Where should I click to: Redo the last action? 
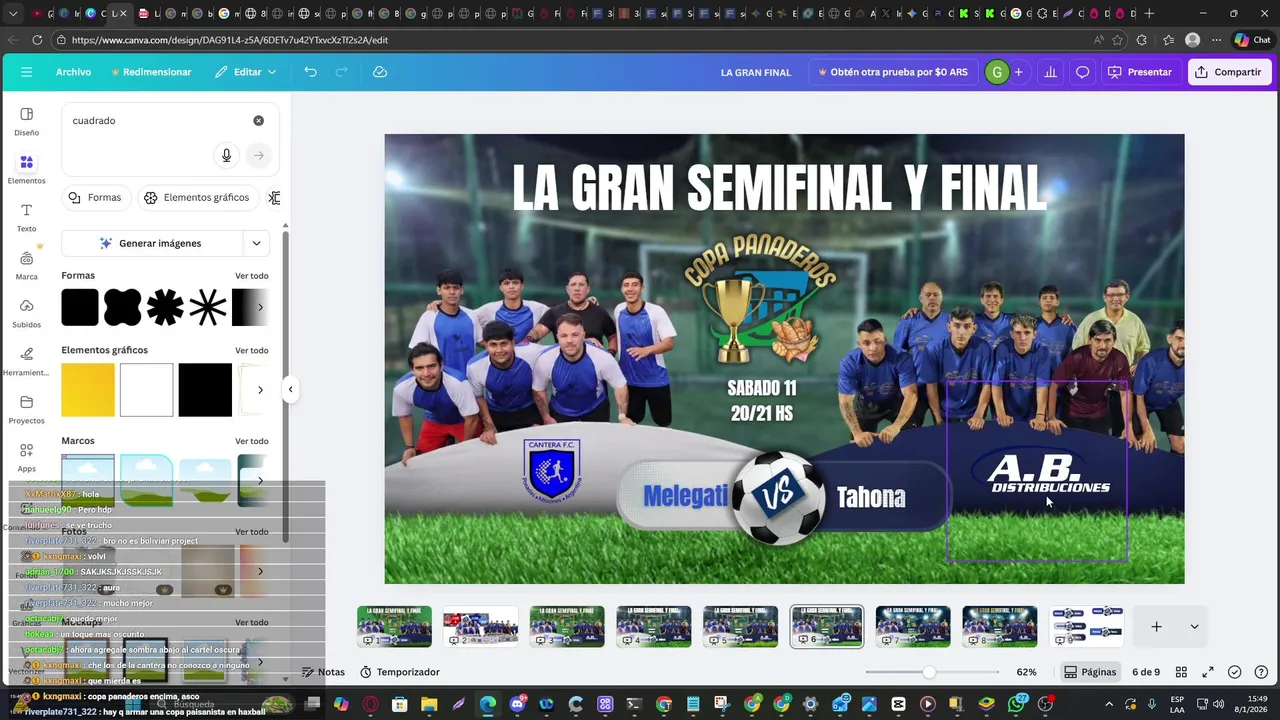pos(342,72)
